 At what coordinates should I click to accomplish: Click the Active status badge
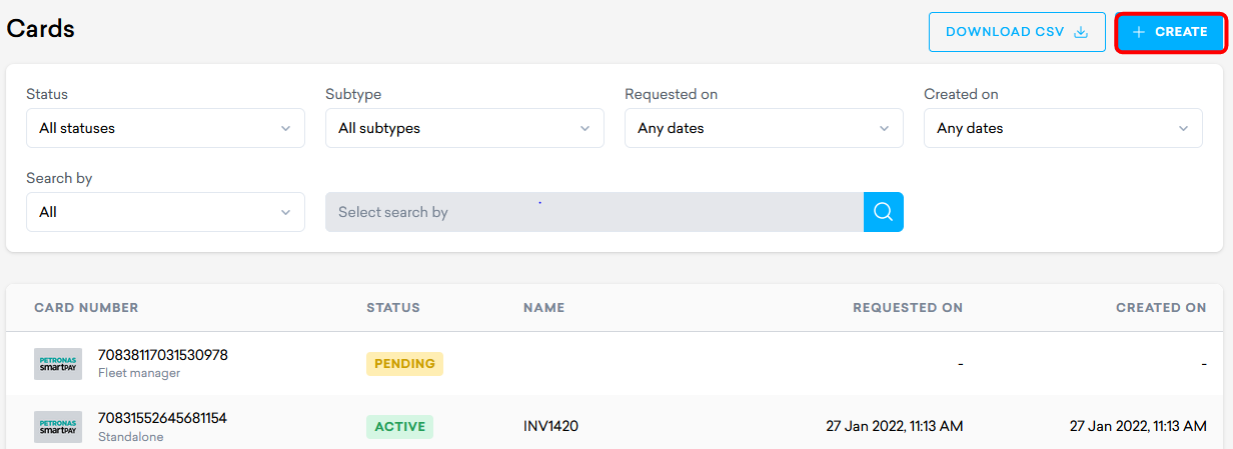click(399, 426)
